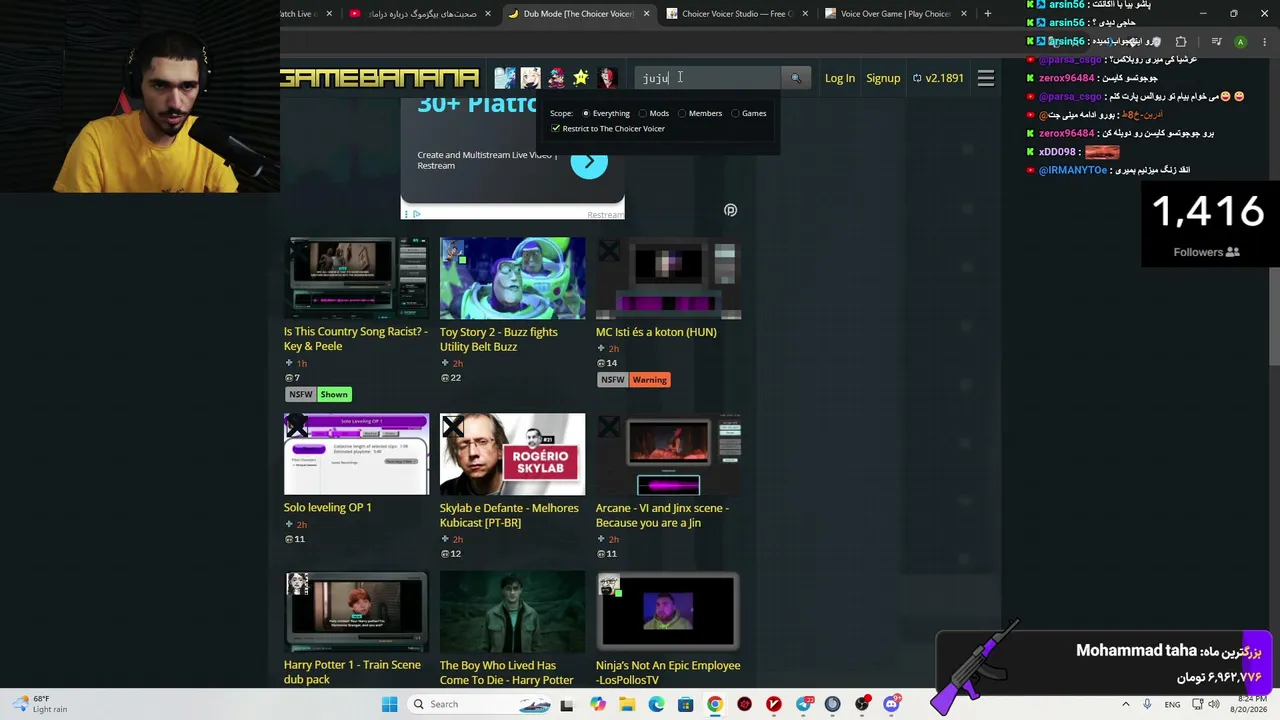This screenshot has width=1280, height=720.
Task: Open Telegram from the taskbar
Action: tap(803, 704)
